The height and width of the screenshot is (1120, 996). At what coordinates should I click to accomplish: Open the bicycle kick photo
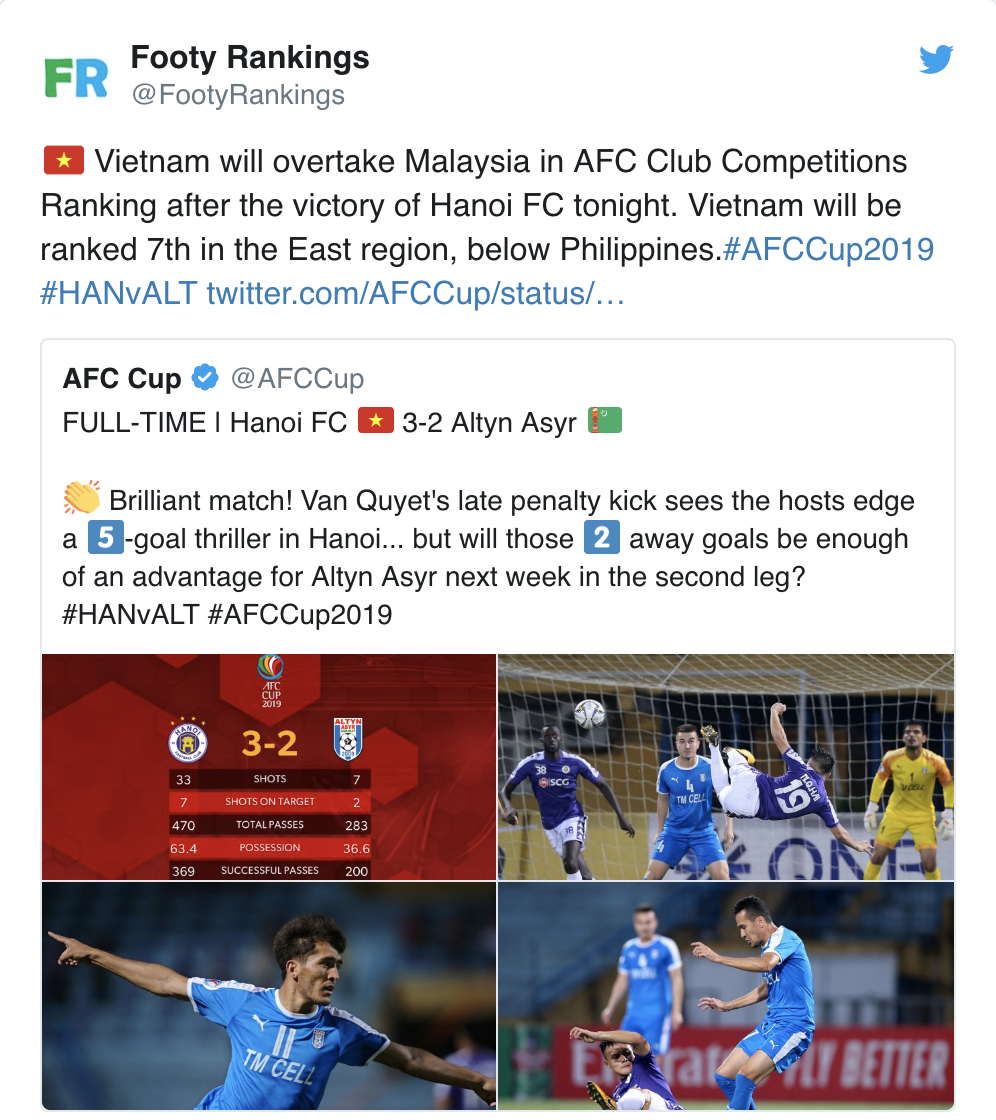tap(726, 767)
